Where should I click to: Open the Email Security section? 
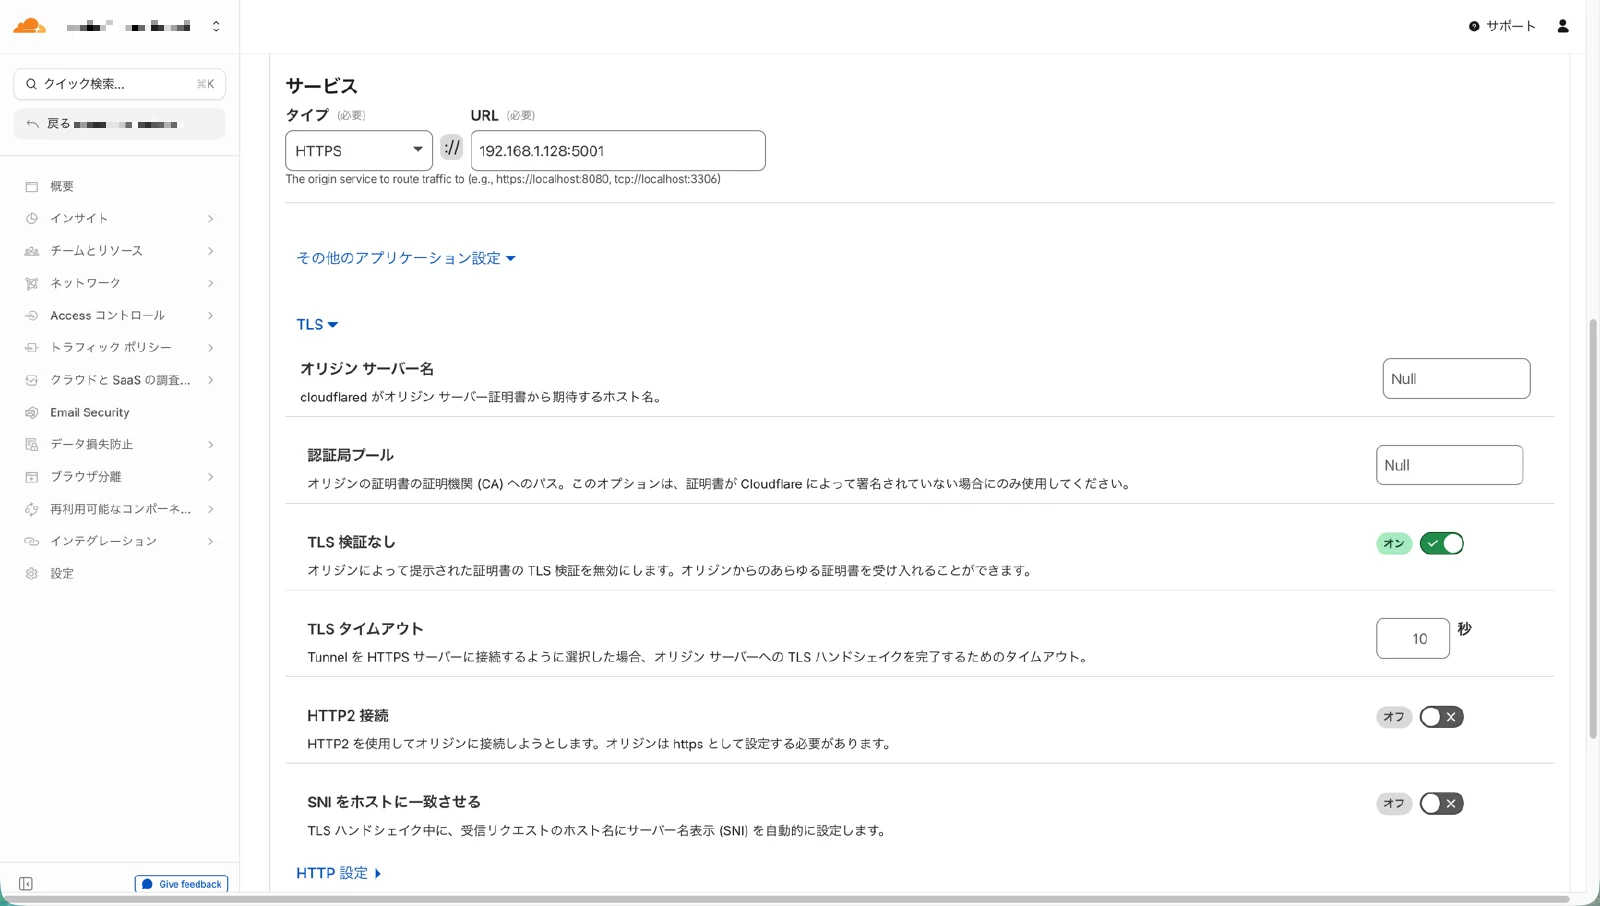(89, 412)
